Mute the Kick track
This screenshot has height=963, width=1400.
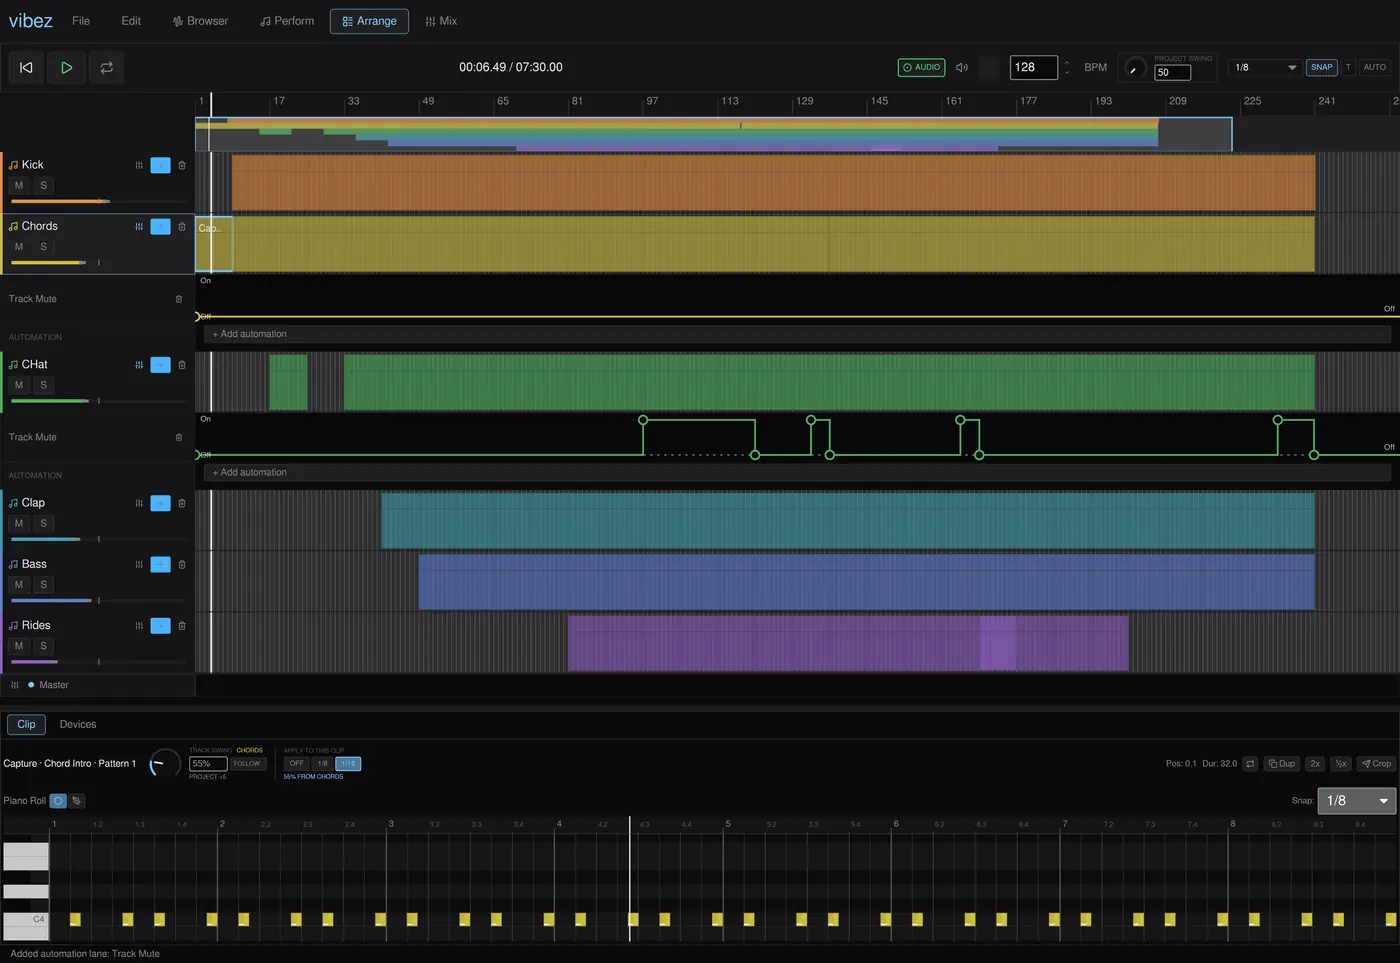pyautogui.click(x=19, y=186)
